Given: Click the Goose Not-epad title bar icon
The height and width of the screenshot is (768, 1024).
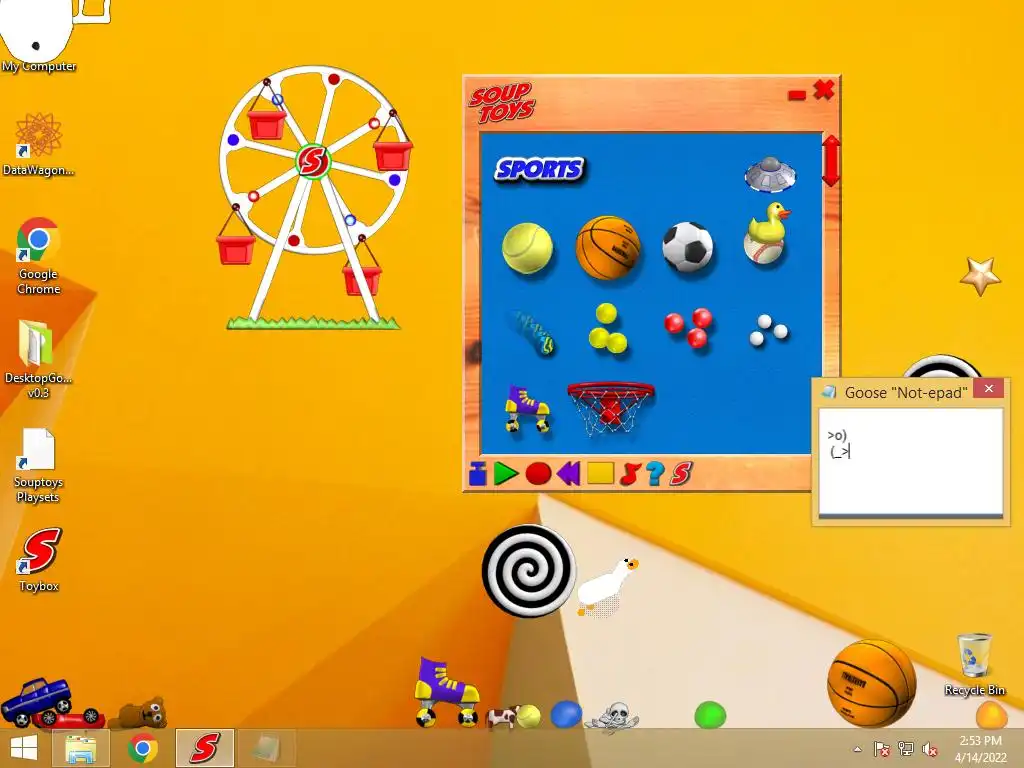Looking at the screenshot, I should click(829, 392).
